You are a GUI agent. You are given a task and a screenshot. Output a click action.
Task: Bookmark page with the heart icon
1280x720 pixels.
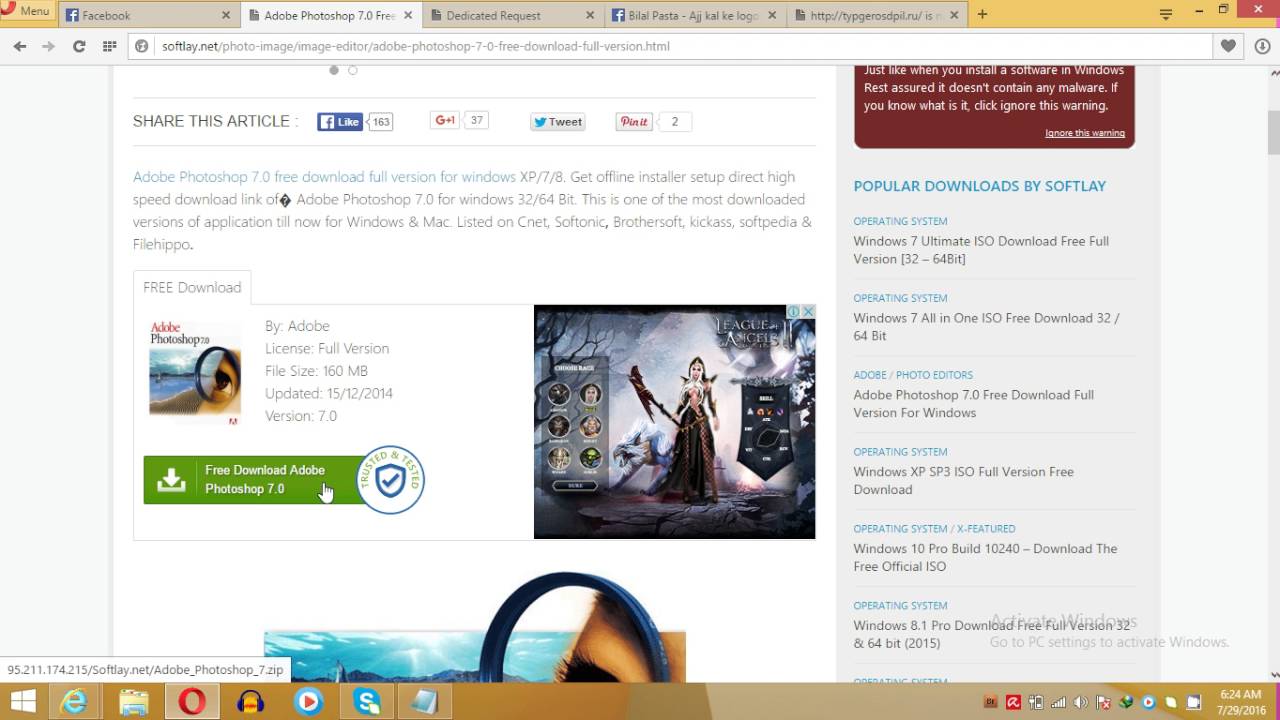(x=1228, y=46)
